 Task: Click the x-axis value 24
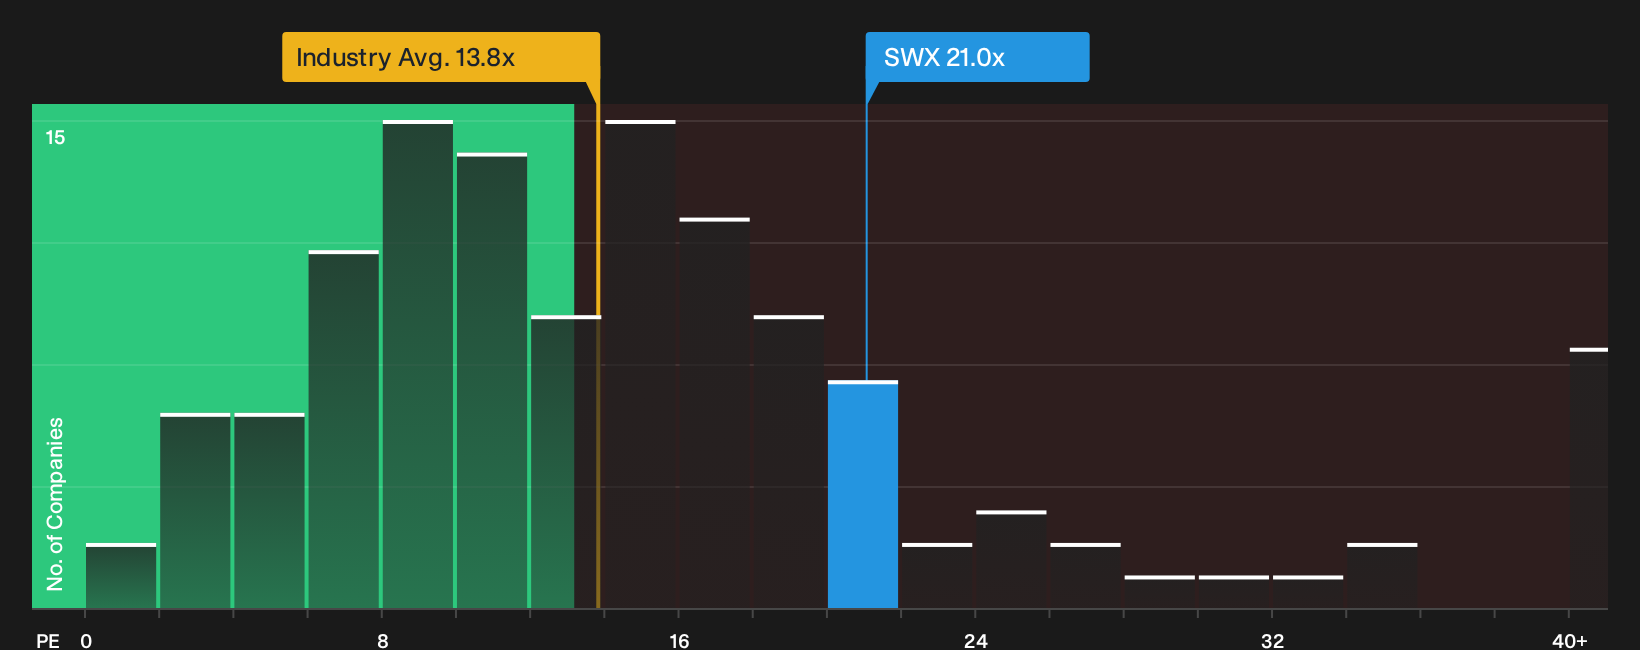point(976,640)
